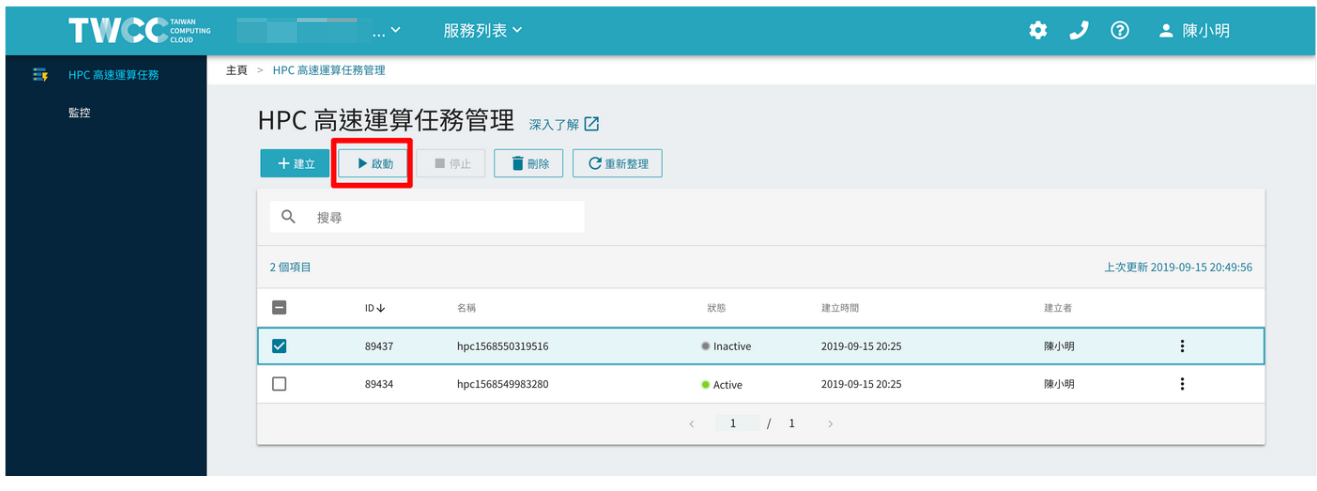Image resolution: width=1317 pixels, height=491 pixels.
Task: Click the HPC sidebar icon
Action: [40, 74]
